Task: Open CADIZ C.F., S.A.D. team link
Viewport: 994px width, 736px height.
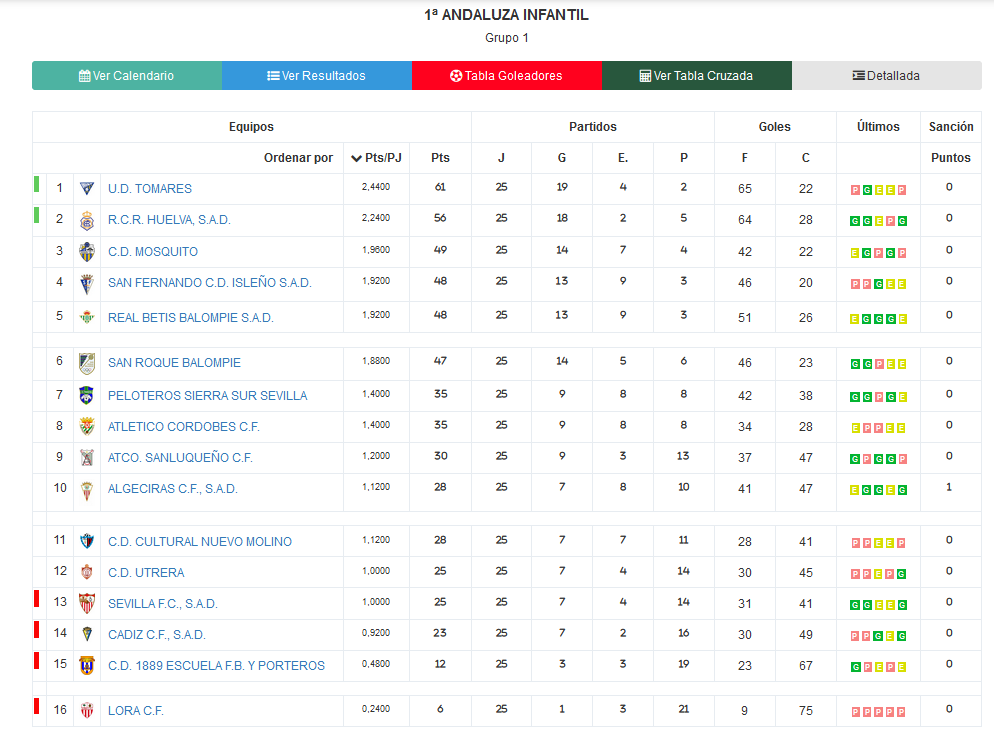Action: tap(157, 635)
